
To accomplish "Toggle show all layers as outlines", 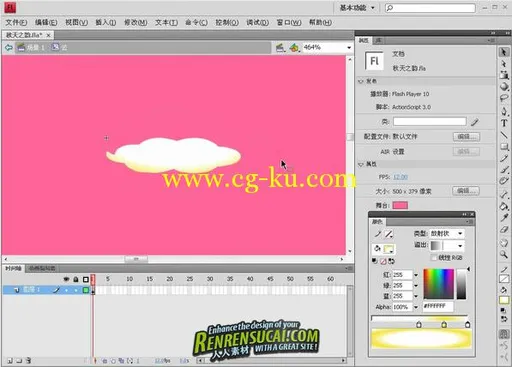I will click(x=86, y=279).
